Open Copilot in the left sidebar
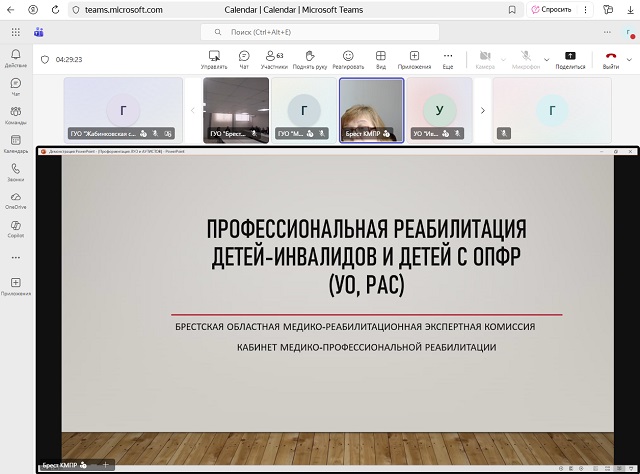640x474 pixels. pyautogui.click(x=16, y=229)
